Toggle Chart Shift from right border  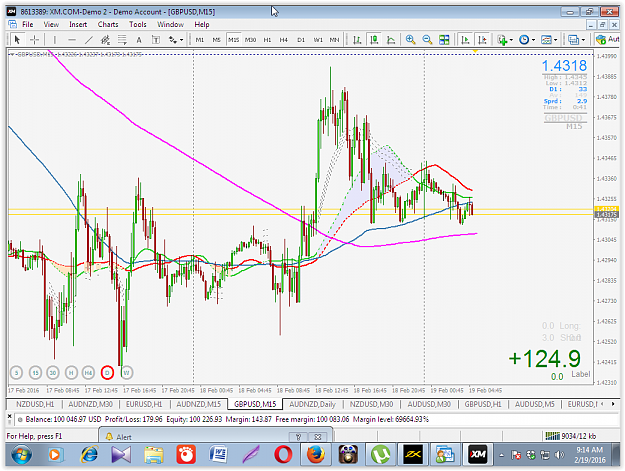pyautogui.click(x=482, y=40)
